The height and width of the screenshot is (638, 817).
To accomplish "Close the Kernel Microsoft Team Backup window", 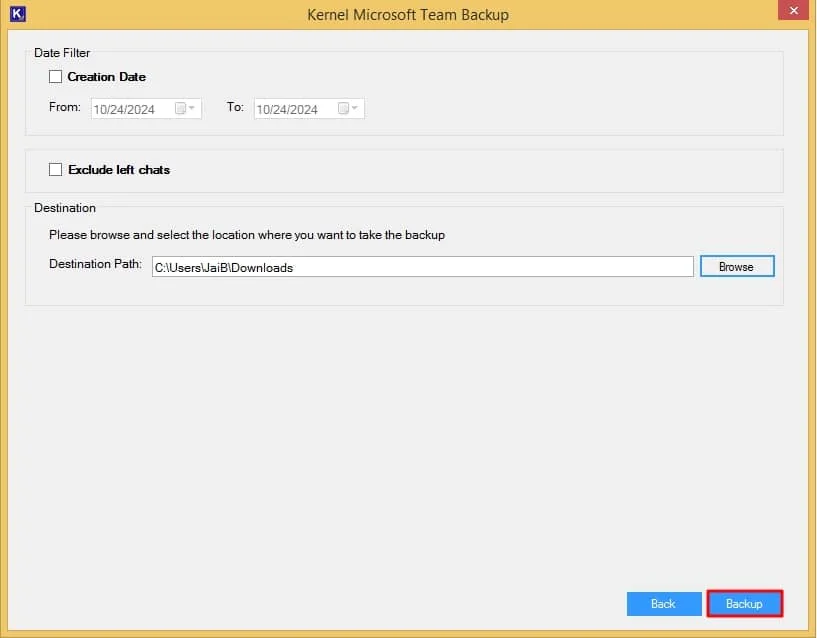I will [793, 10].
